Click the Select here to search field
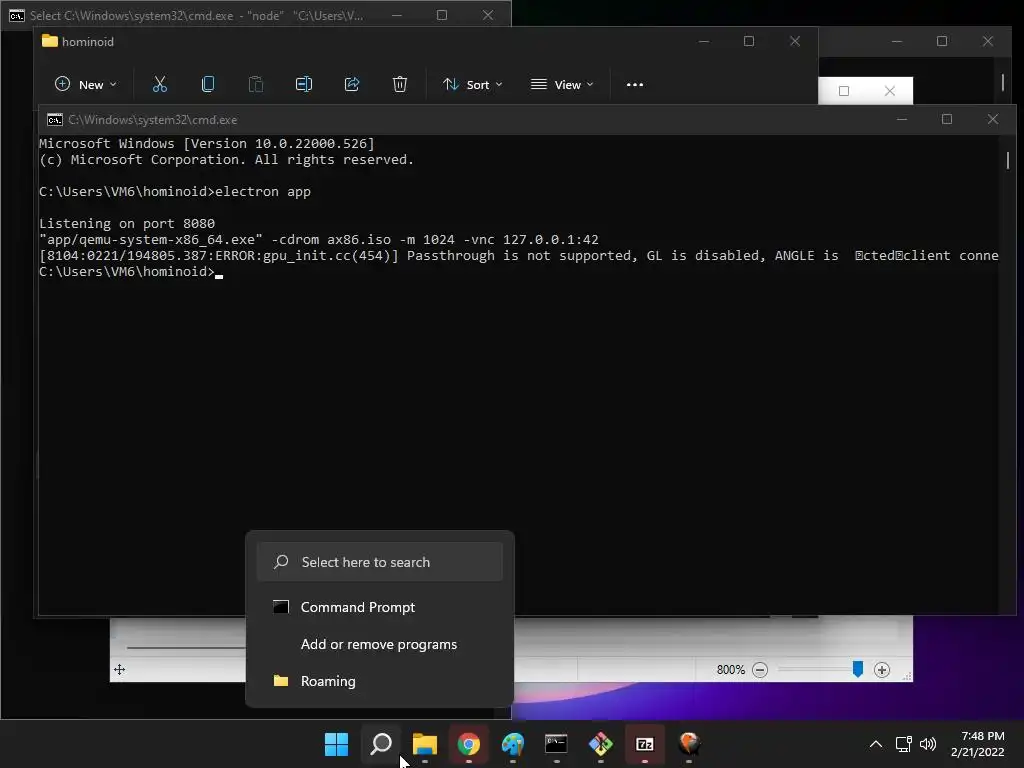 [x=379, y=562]
